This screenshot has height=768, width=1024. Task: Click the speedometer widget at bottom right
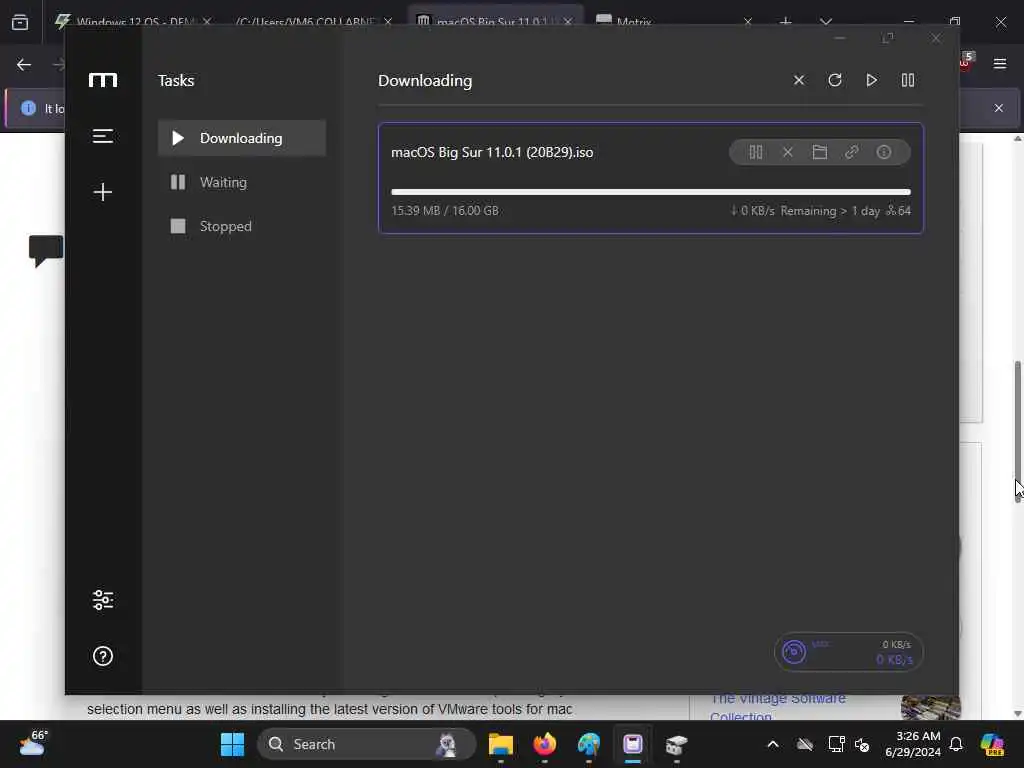click(848, 652)
